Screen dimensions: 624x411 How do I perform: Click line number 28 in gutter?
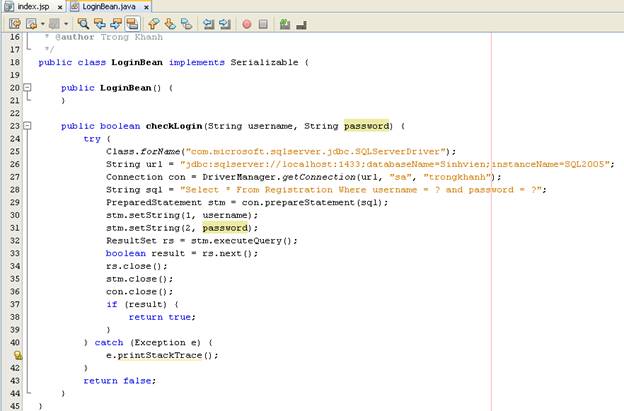pyautogui.click(x=15, y=189)
